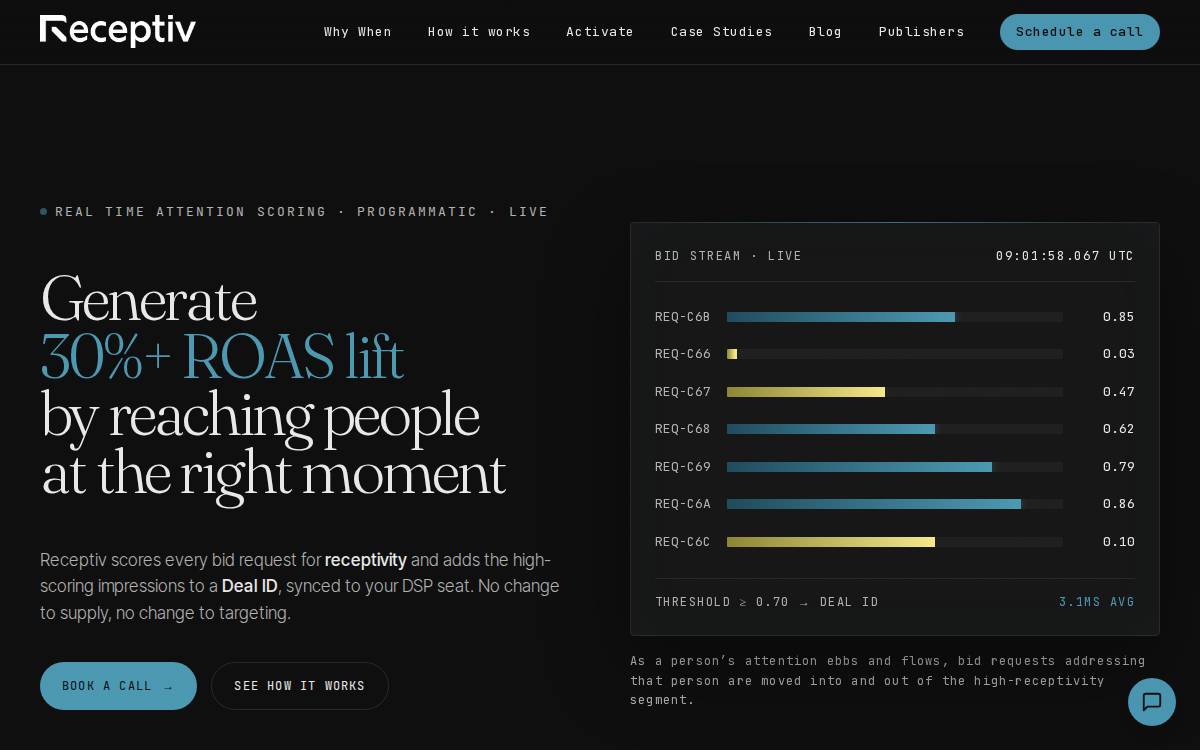Click the REQ-C6A request label

point(682,504)
